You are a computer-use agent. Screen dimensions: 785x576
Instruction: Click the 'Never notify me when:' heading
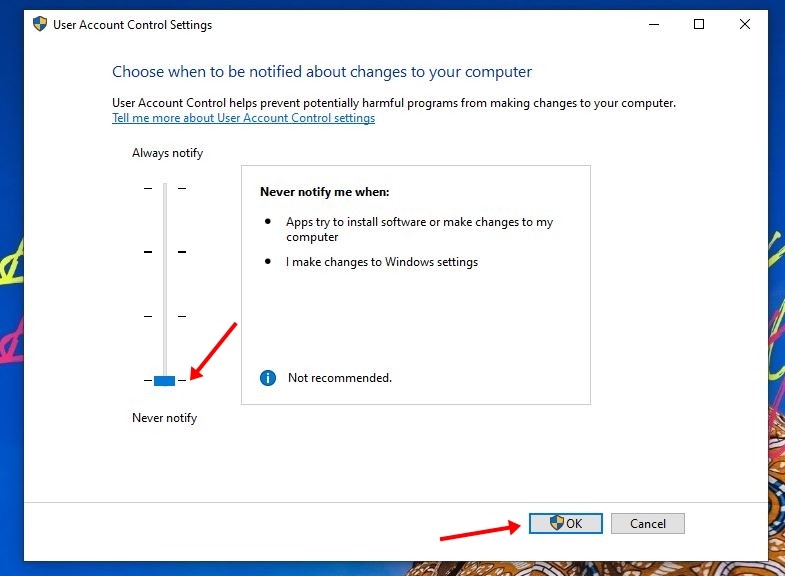click(x=324, y=192)
